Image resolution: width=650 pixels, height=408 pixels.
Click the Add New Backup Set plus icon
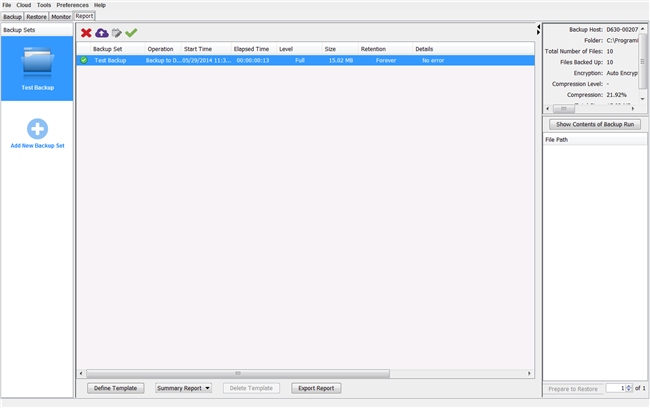(37, 129)
